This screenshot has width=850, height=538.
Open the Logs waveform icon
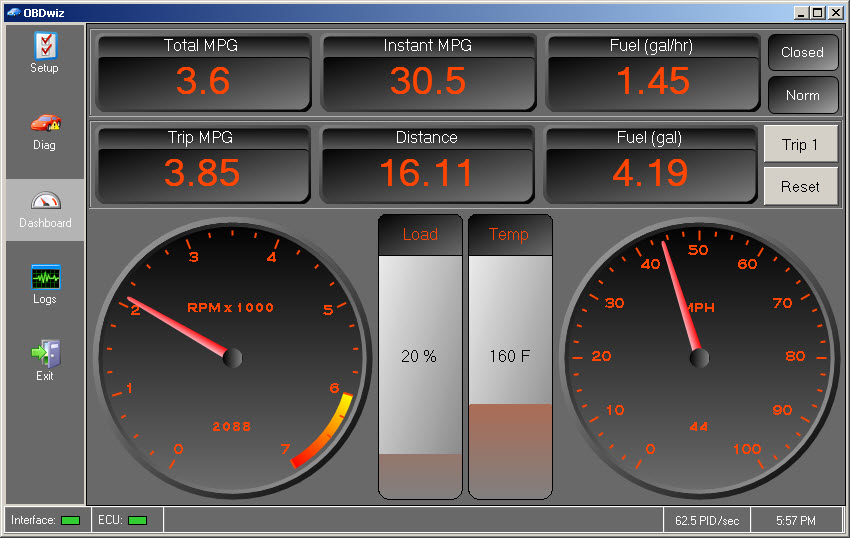(46, 277)
